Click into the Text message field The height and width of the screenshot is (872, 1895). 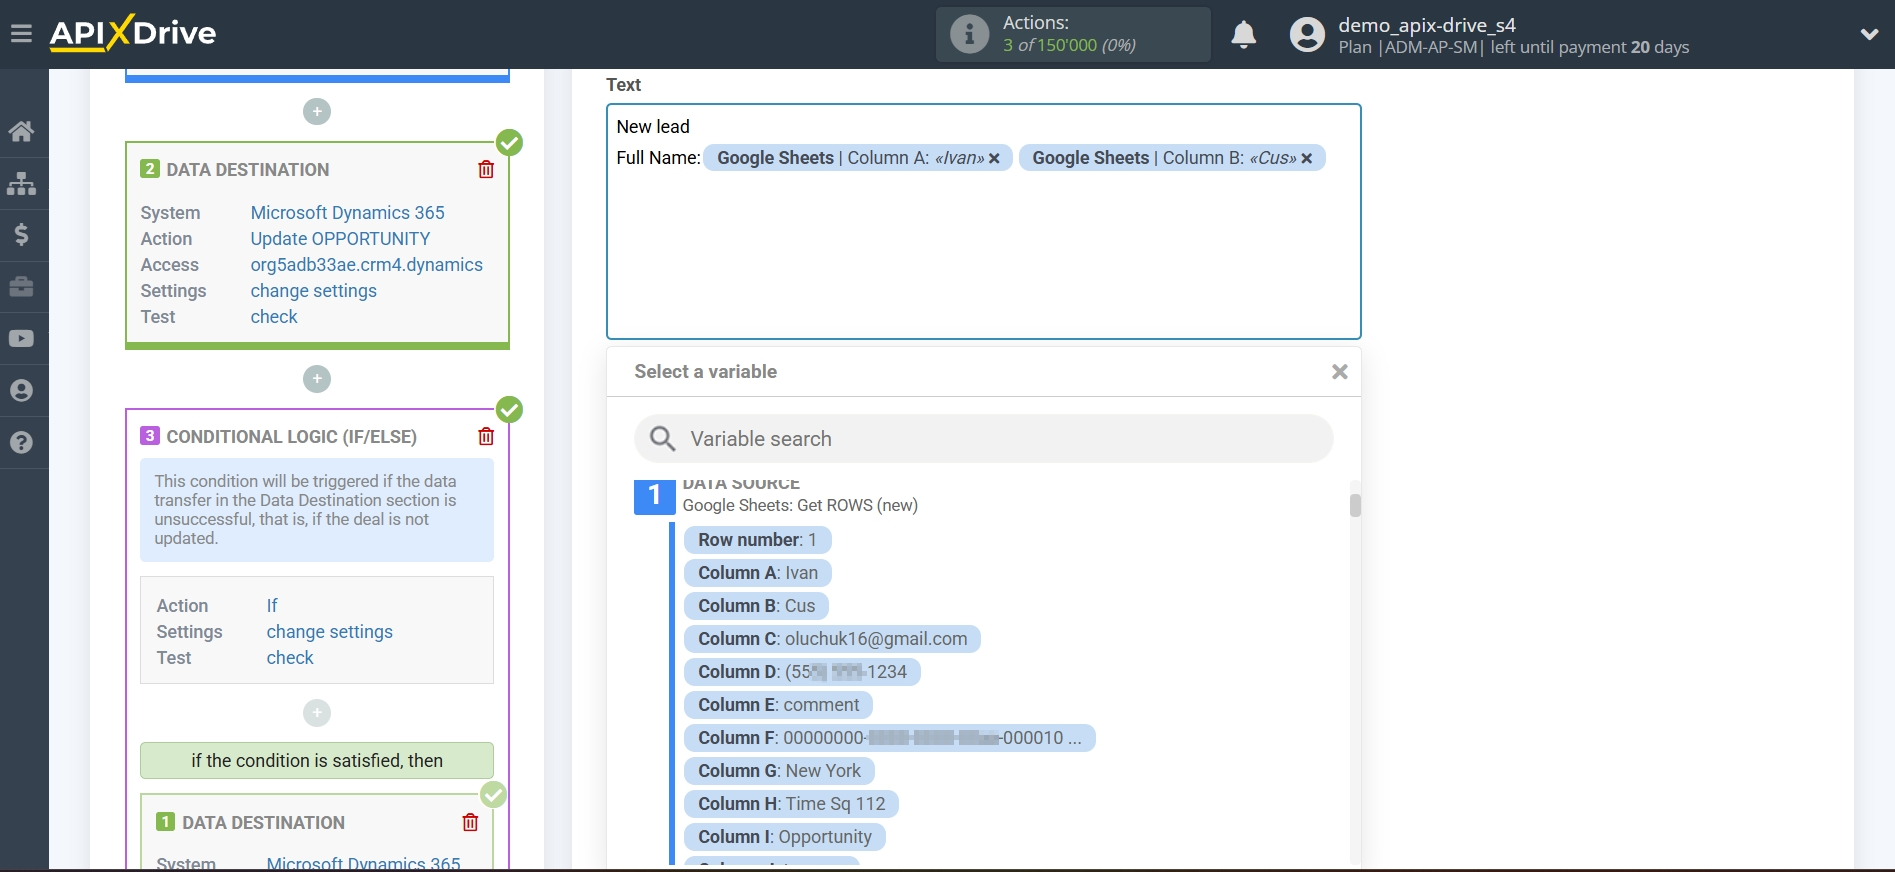pyautogui.click(x=984, y=222)
